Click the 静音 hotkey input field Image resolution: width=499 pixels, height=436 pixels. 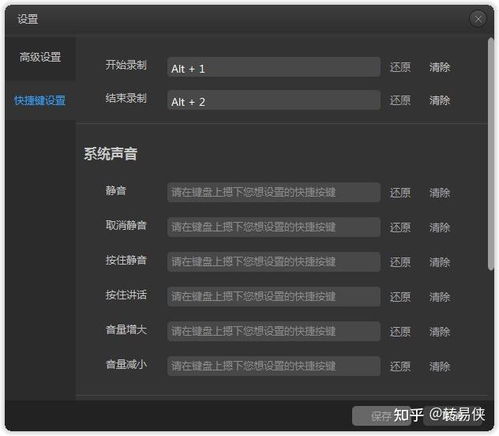(x=274, y=192)
